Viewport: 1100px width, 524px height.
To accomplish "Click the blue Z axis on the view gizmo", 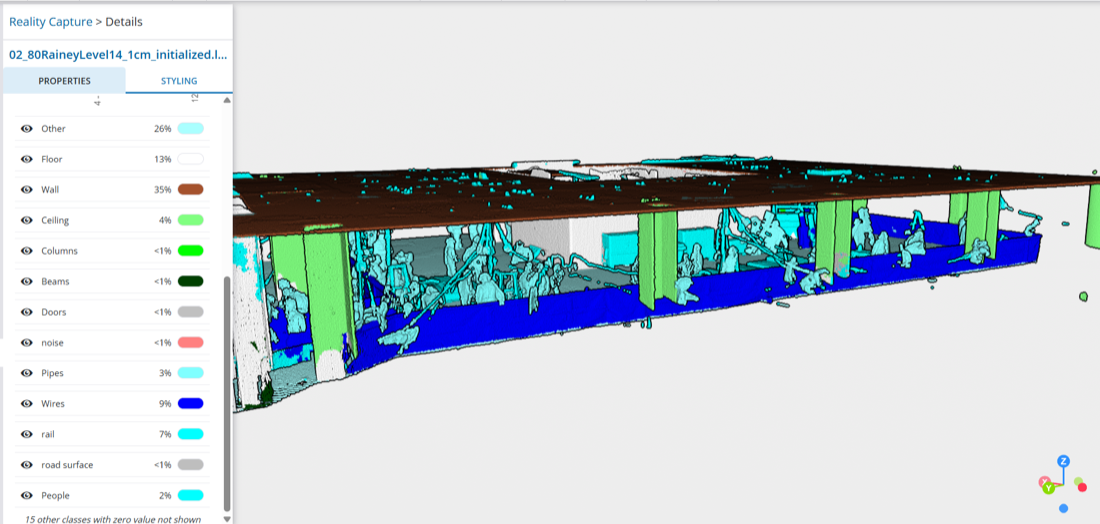I will pyautogui.click(x=1064, y=461).
